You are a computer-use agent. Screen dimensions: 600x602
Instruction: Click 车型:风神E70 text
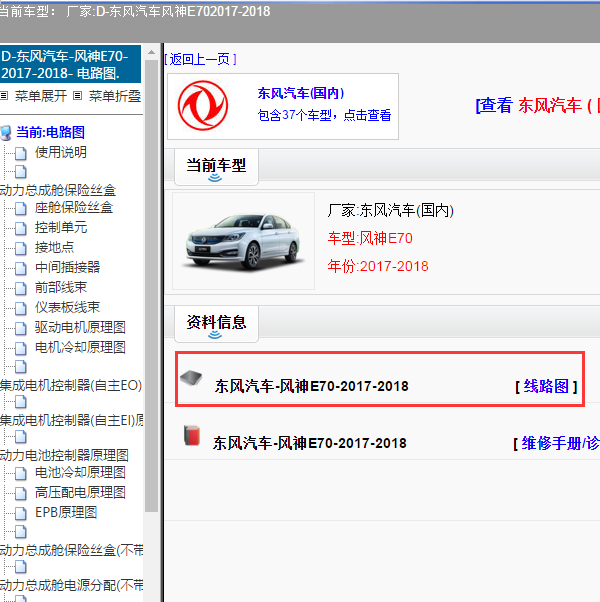370,238
